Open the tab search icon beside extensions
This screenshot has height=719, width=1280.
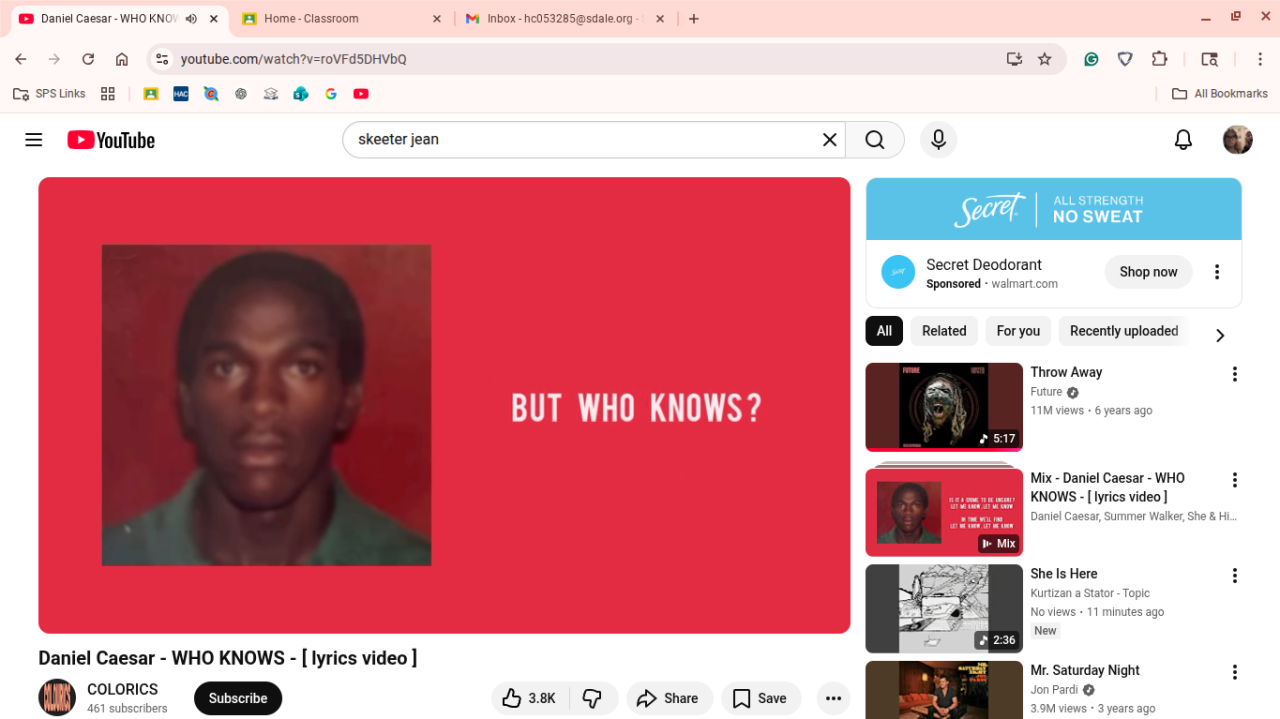point(1210,59)
